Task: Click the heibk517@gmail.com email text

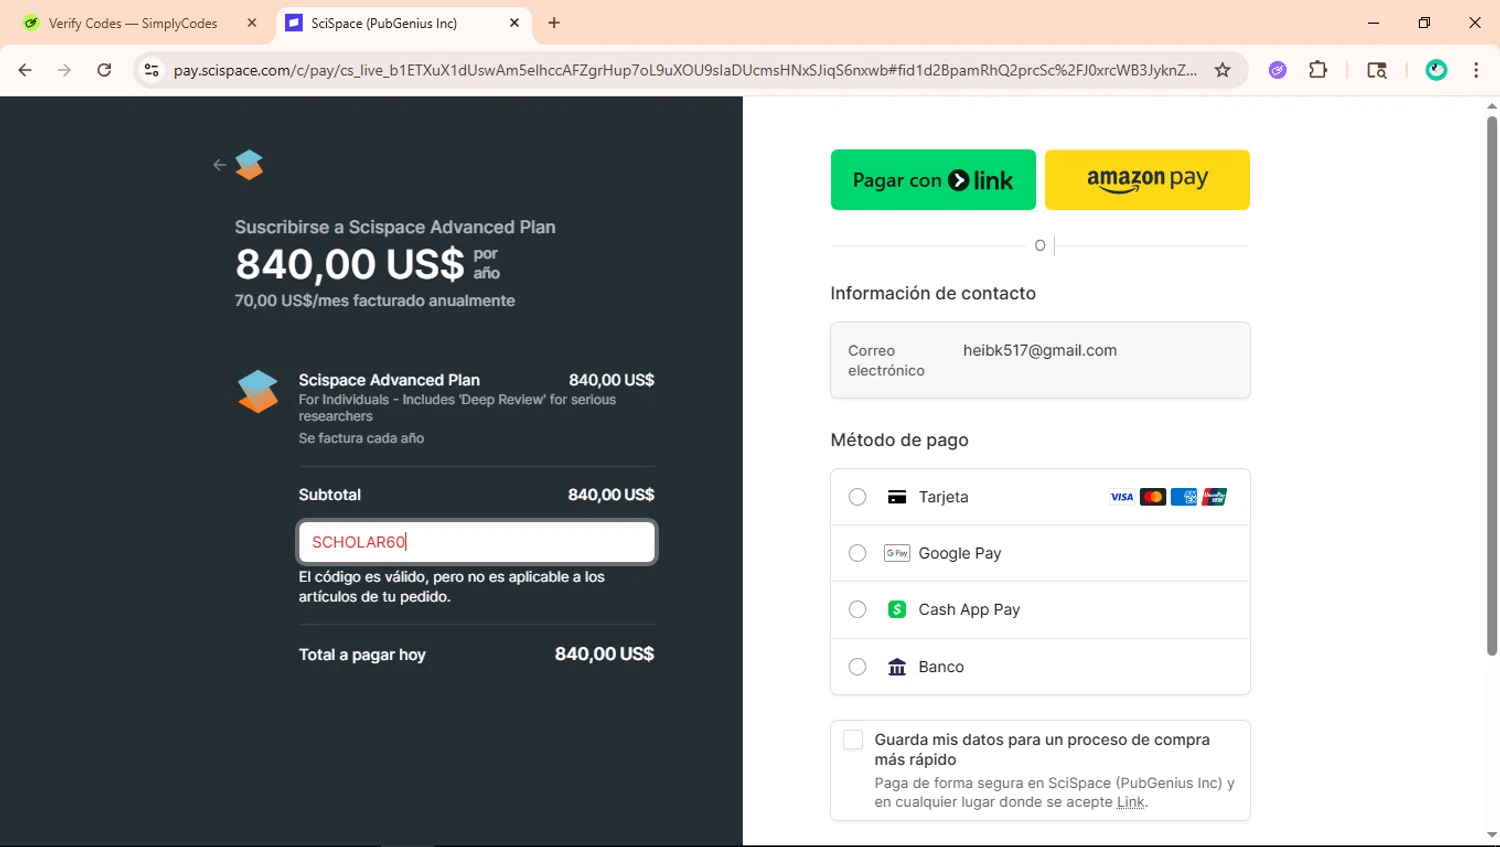Action: pos(1040,350)
